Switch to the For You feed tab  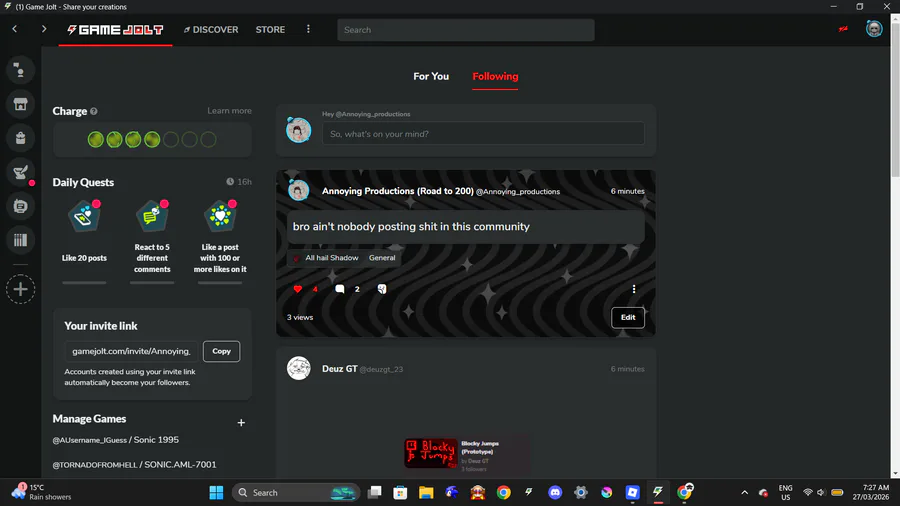pyautogui.click(x=431, y=76)
